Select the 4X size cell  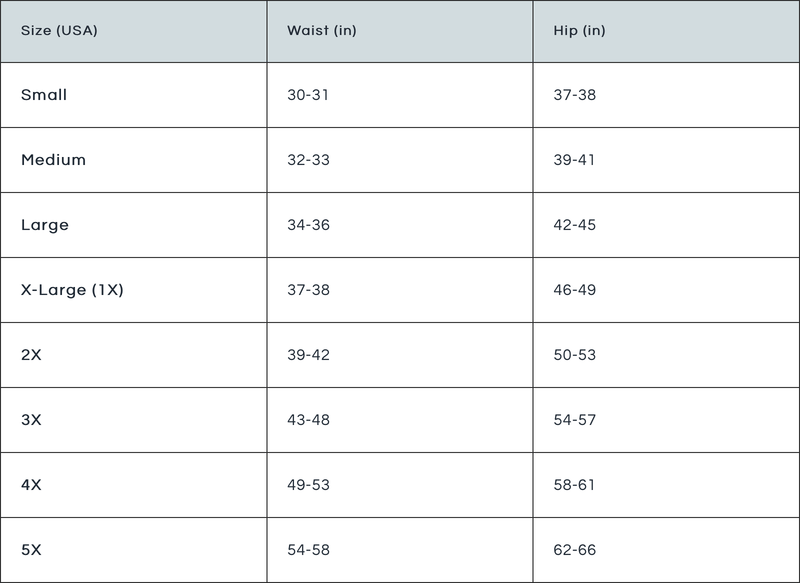tap(31, 485)
